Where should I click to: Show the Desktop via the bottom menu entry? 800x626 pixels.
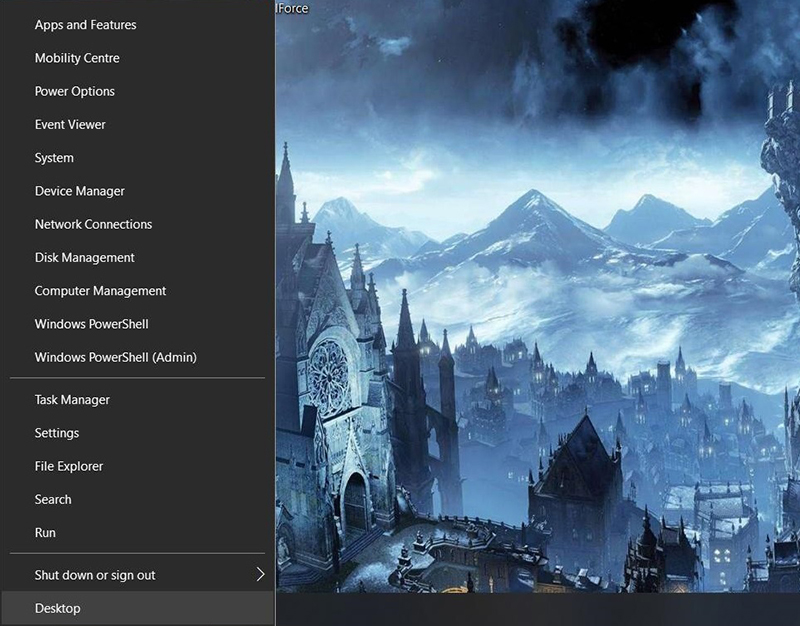pos(57,608)
